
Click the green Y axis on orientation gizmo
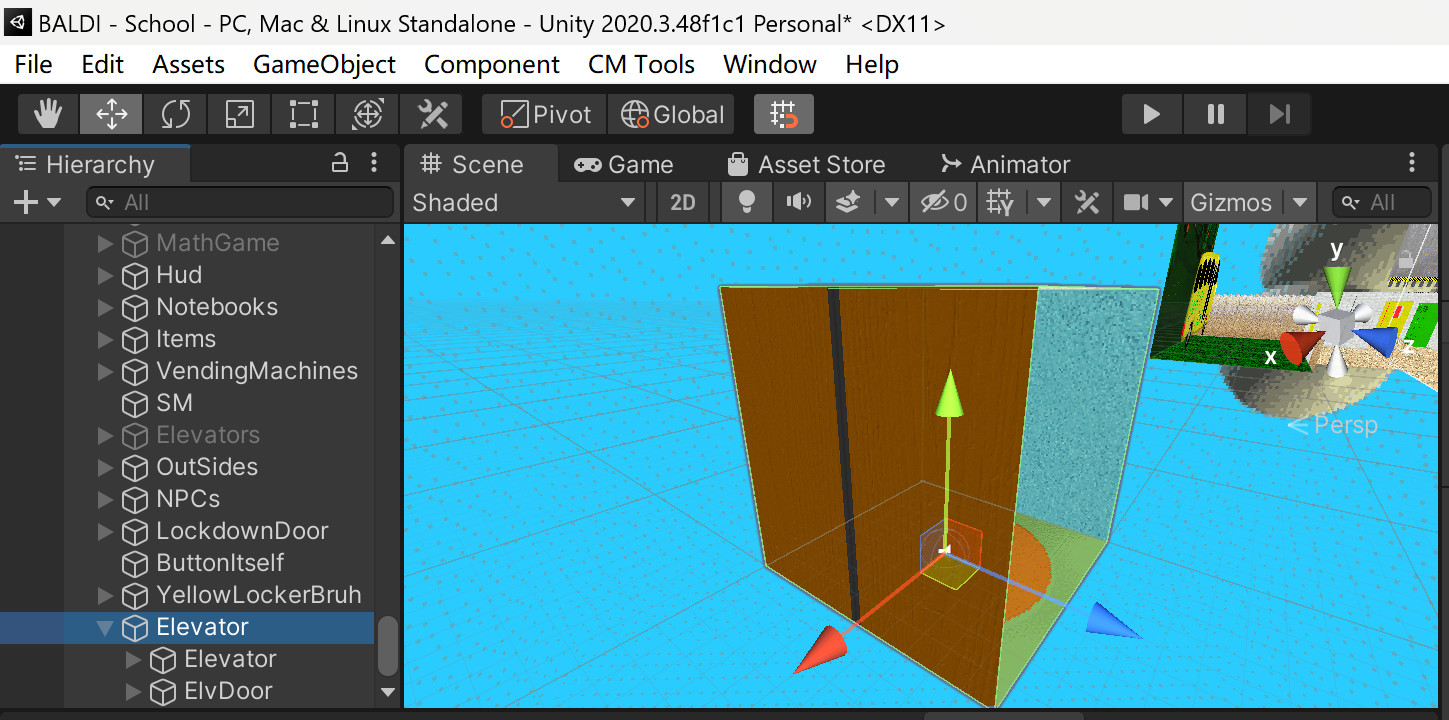1336,276
